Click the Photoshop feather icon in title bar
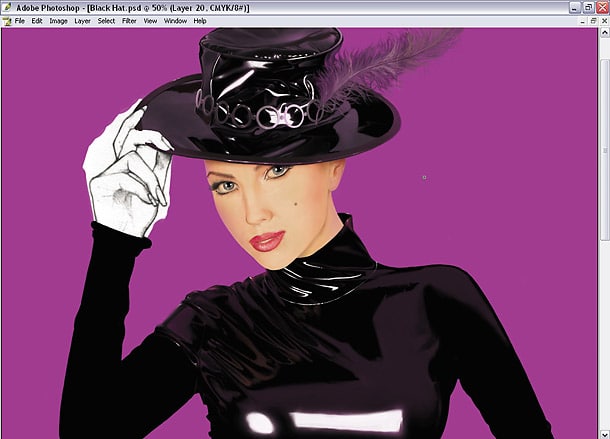 point(7,7)
